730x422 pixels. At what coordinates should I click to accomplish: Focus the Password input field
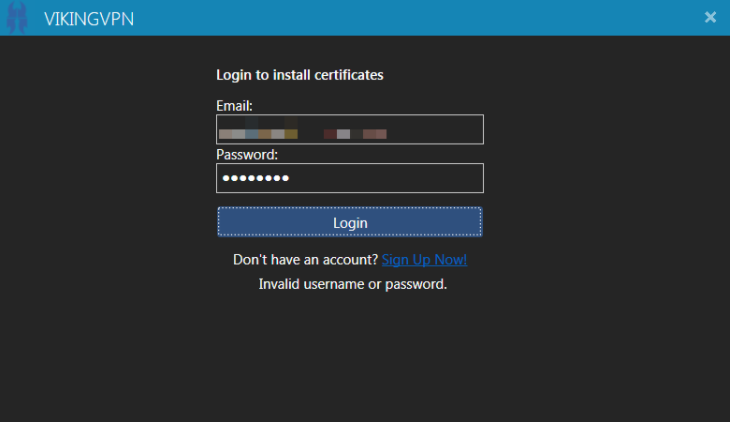coord(350,178)
